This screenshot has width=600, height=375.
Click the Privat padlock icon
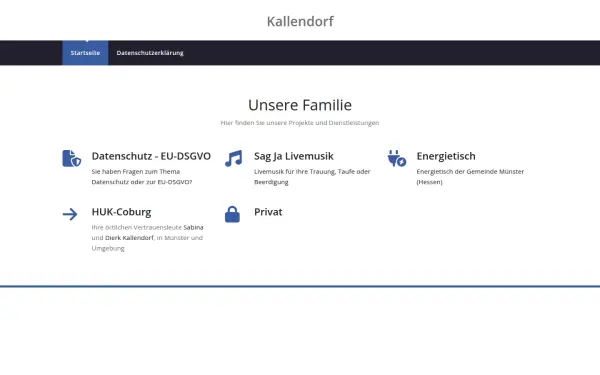click(232, 214)
